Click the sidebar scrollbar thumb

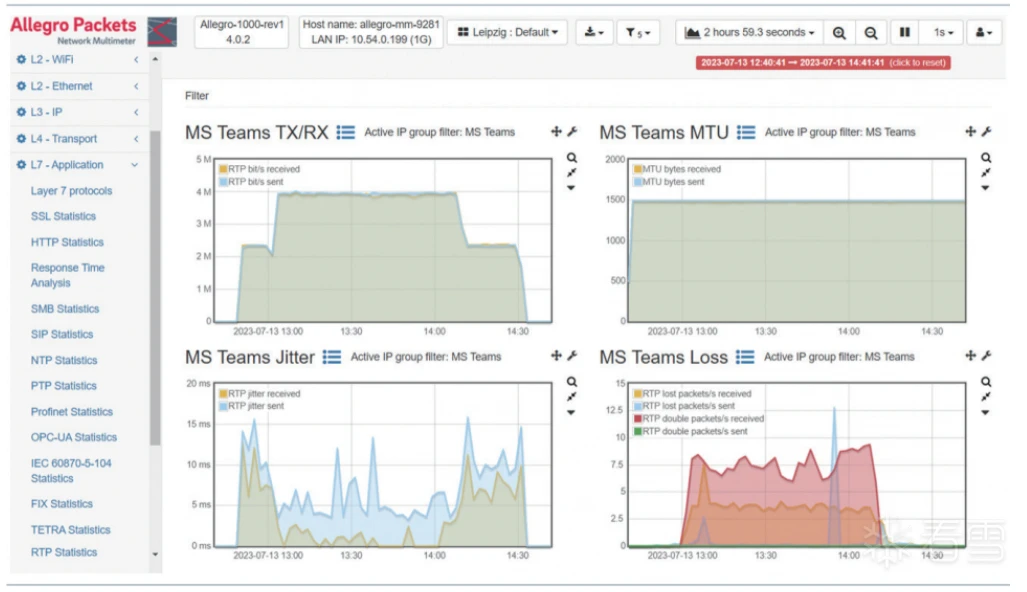point(155,288)
